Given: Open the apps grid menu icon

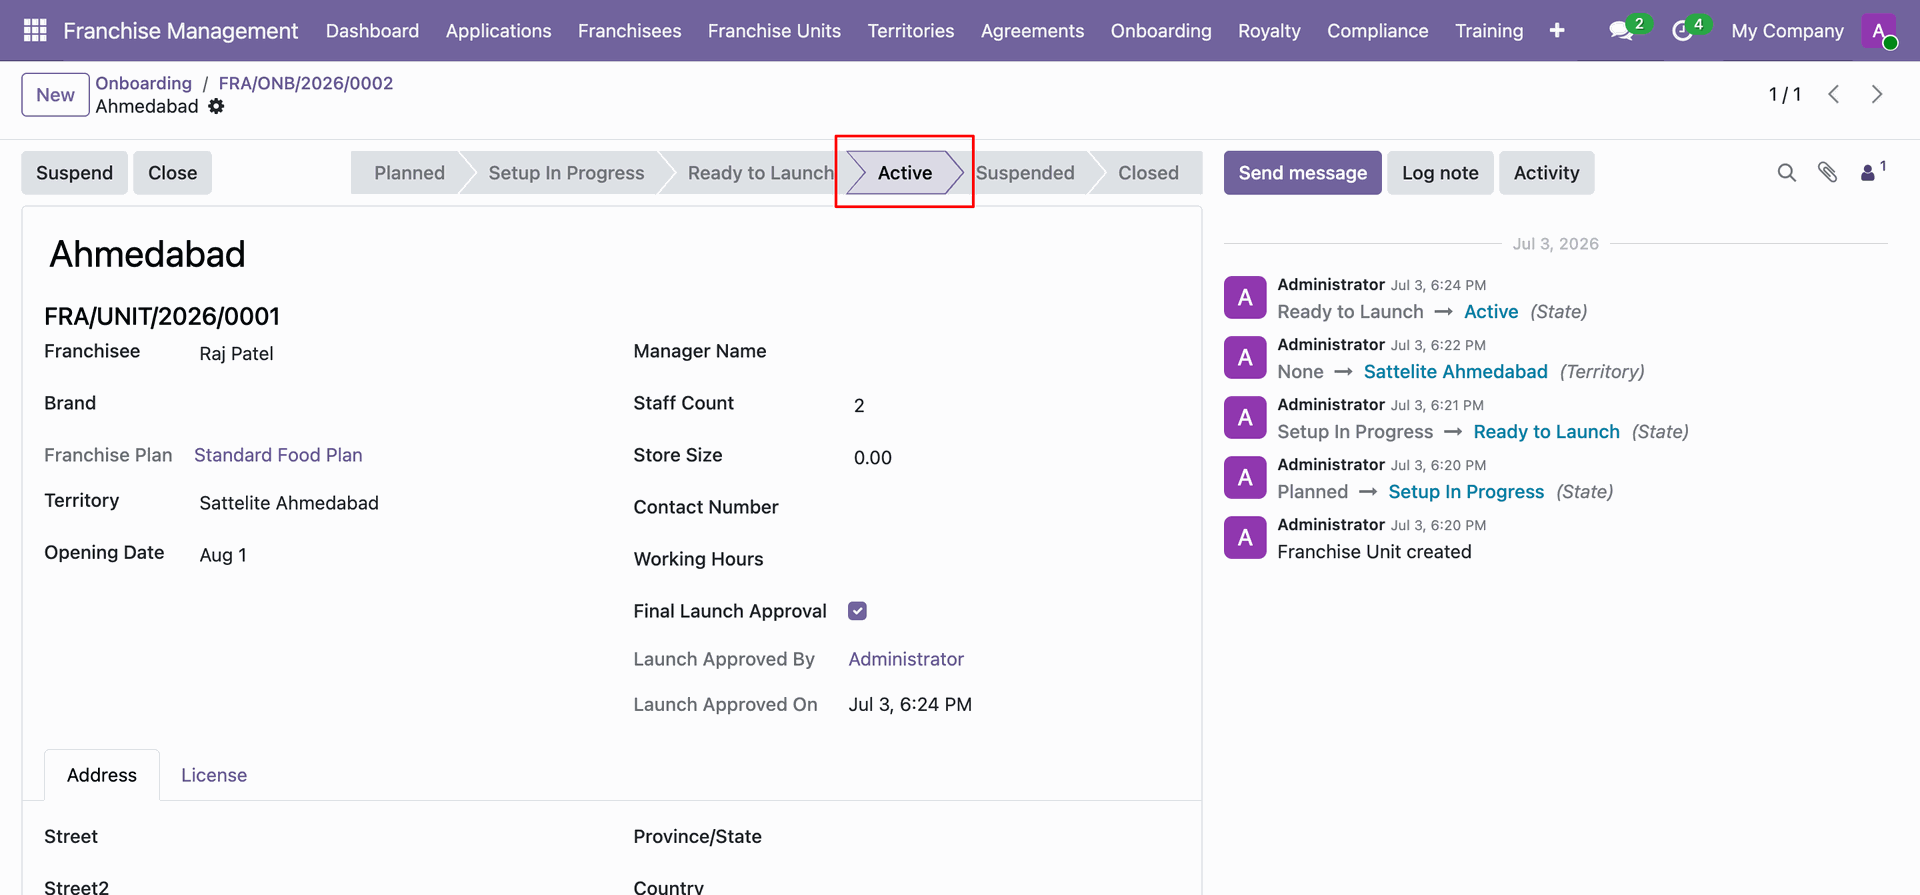Looking at the screenshot, I should click(35, 31).
